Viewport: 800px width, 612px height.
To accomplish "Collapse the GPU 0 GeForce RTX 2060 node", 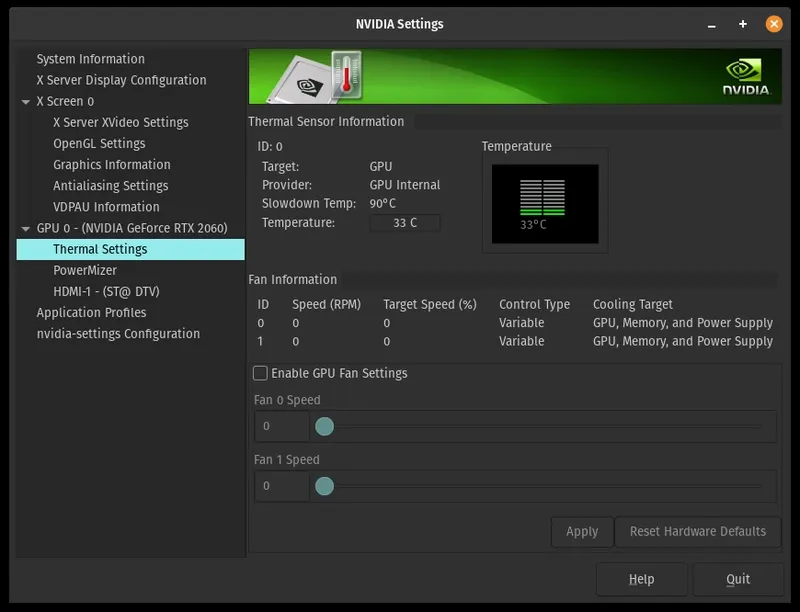I will pyautogui.click(x=26, y=228).
